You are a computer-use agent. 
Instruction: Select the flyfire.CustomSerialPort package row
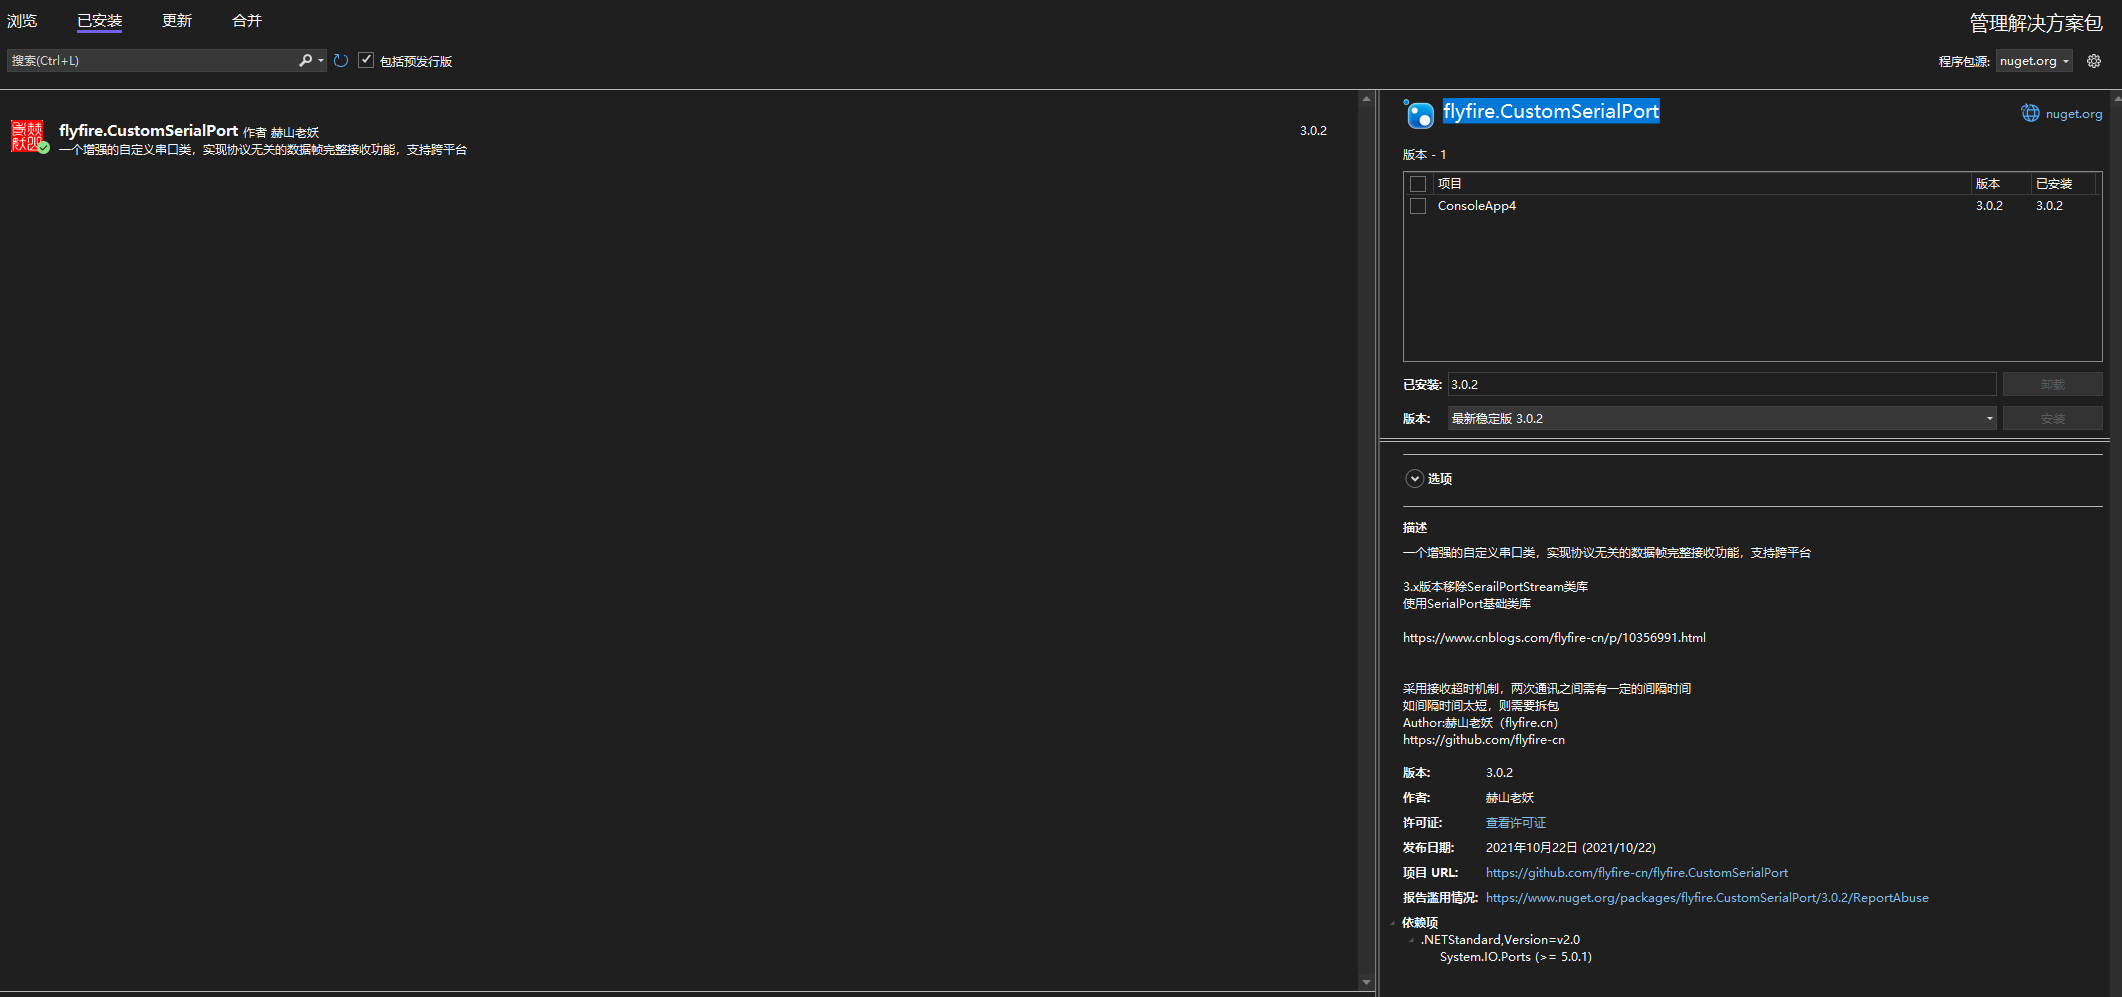tap(678, 139)
